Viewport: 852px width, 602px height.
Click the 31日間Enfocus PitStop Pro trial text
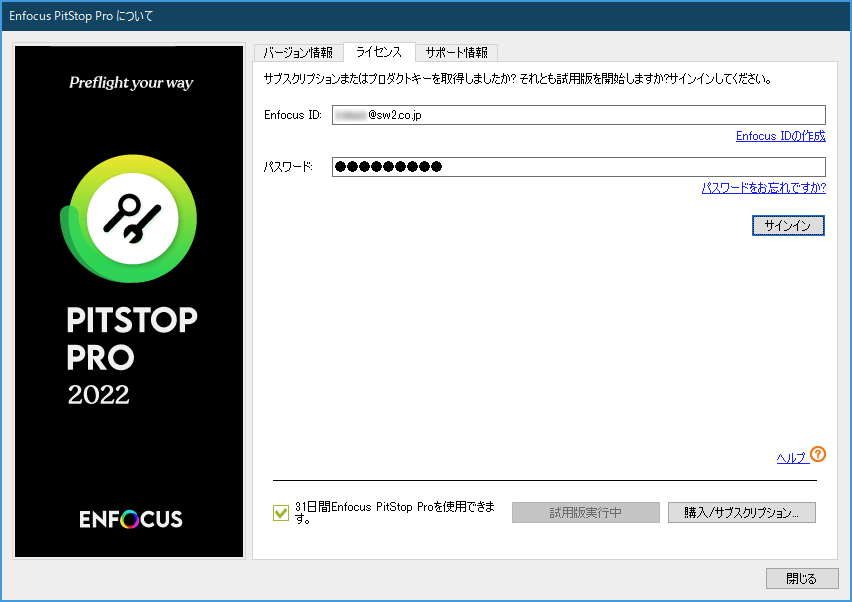point(394,513)
